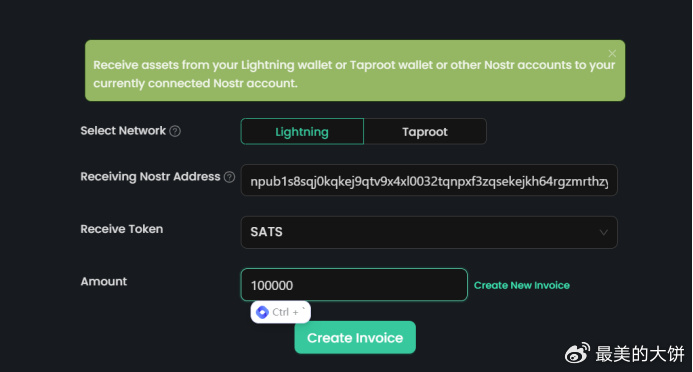Select the Lightning network option
693x372 pixels.
[302, 131]
